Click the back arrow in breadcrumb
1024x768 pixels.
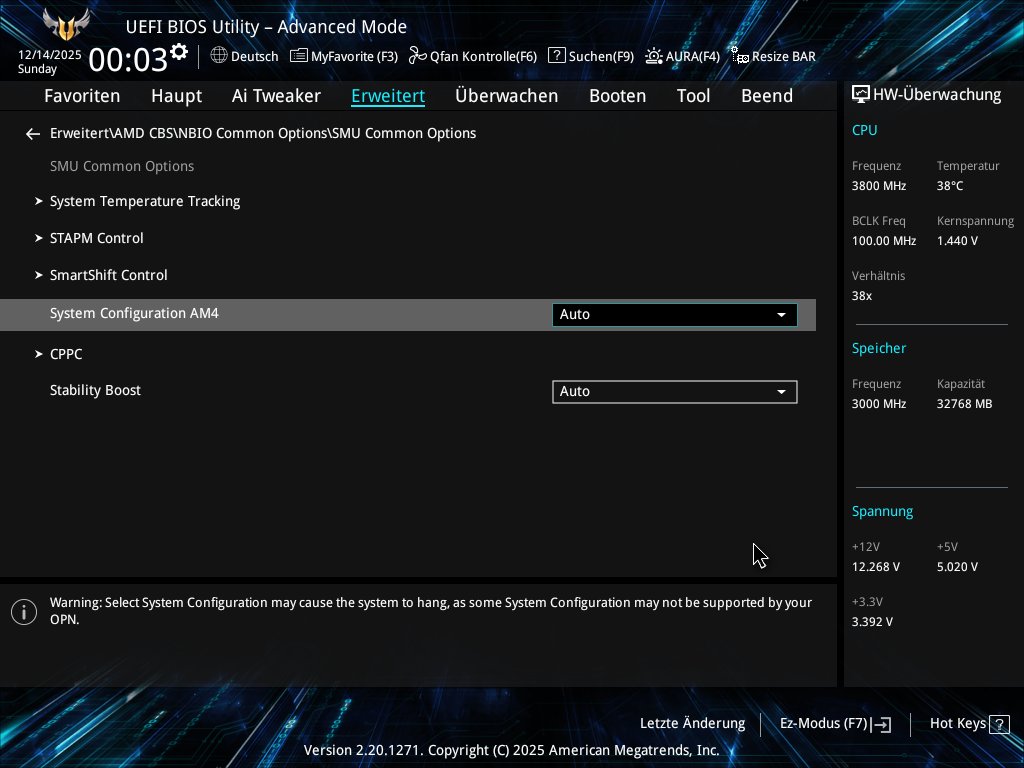point(33,134)
